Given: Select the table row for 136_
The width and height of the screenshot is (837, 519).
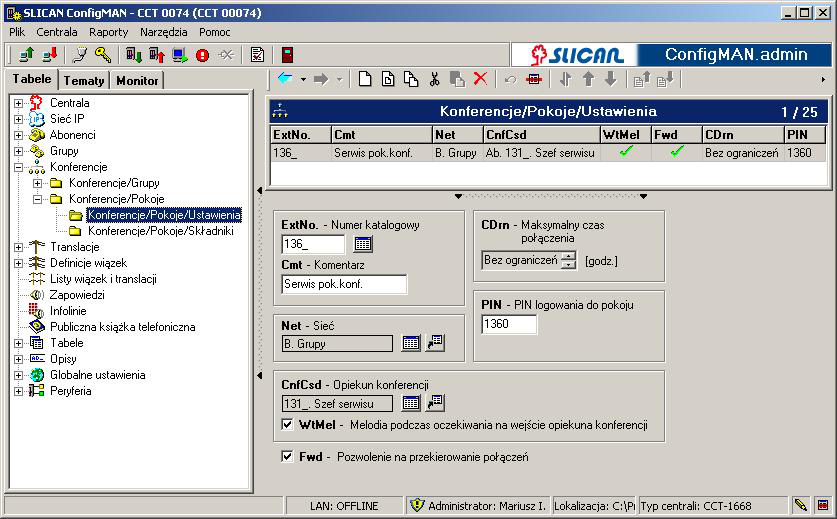Looking at the screenshot, I should (548, 153).
